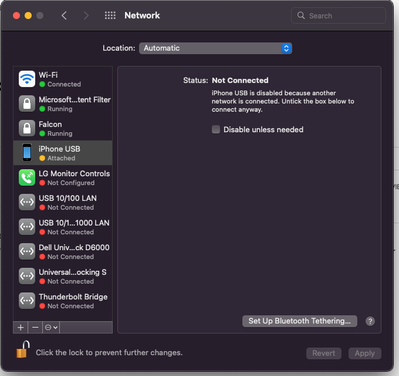Select the Falcon service name
Viewport: 399px width, 376px height.
[x=50, y=124]
